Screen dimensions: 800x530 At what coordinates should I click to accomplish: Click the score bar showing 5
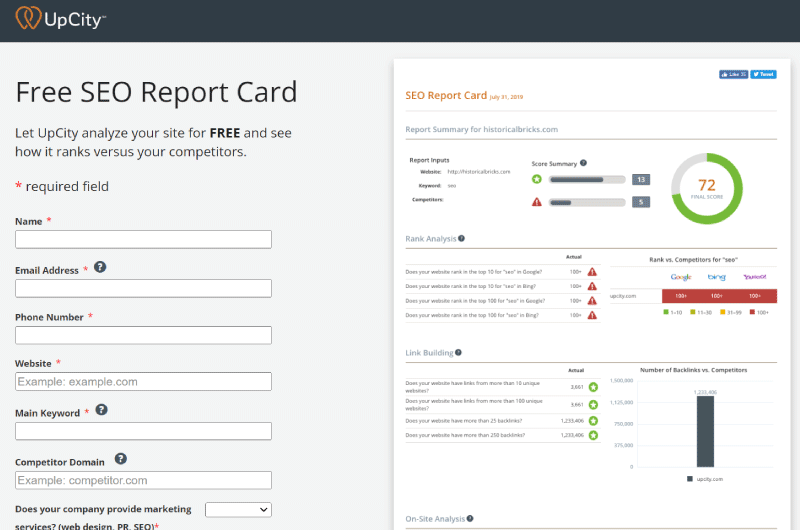[x=587, y=203]
